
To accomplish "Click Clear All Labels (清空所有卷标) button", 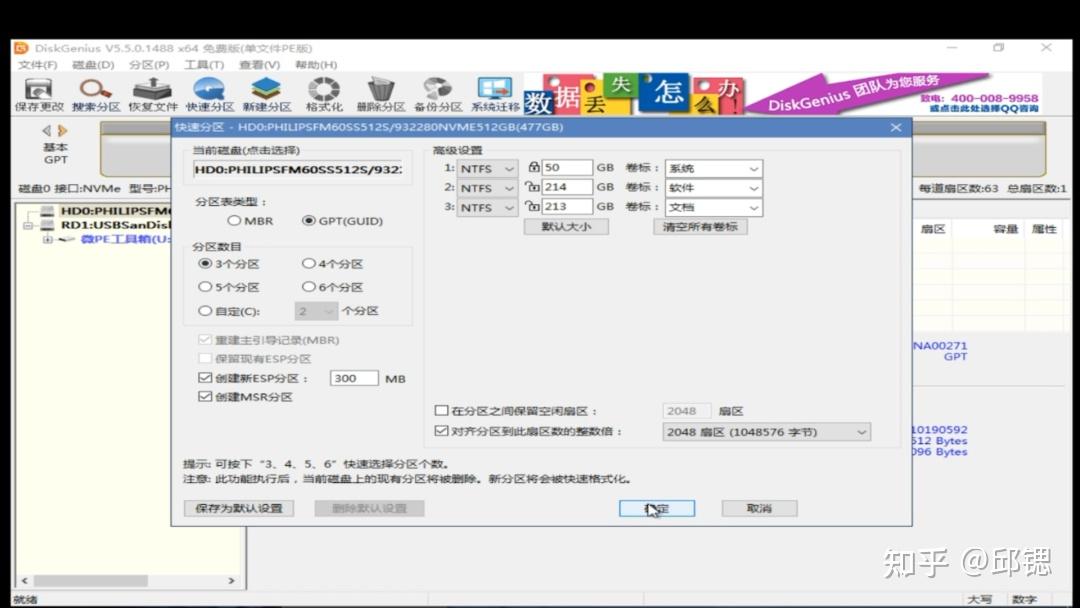I will click(700, 227).
